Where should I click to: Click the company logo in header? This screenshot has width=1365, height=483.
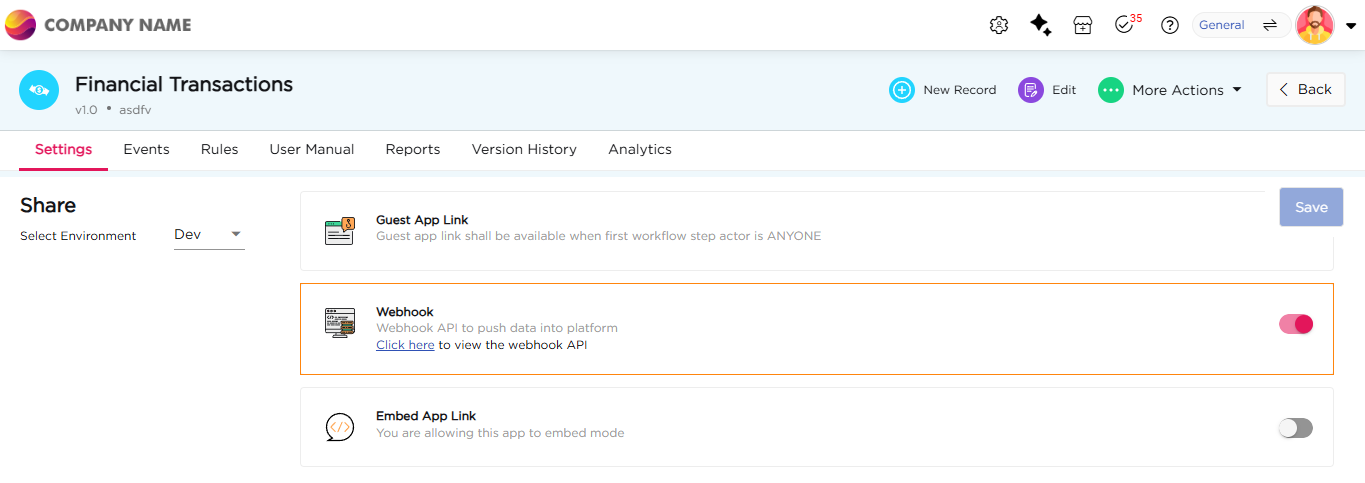pos(21,25)
